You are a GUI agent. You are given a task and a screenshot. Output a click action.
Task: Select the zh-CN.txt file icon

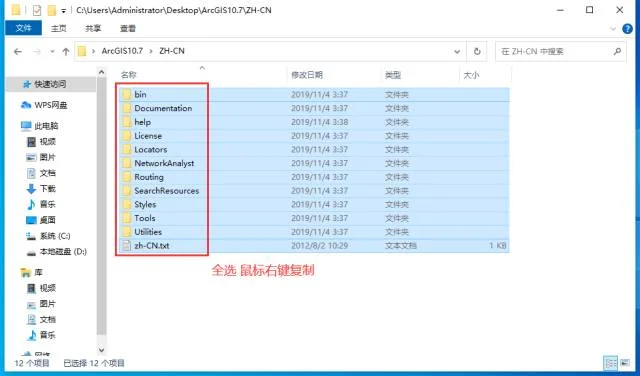pyautogui.click(x=127, y=245)
